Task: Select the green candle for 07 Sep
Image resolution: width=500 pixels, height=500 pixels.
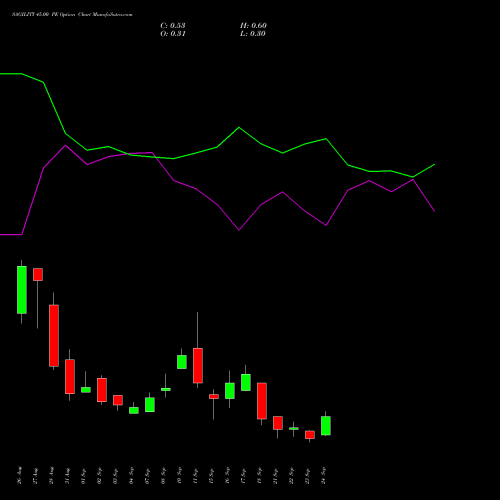Action: point(150,405)
